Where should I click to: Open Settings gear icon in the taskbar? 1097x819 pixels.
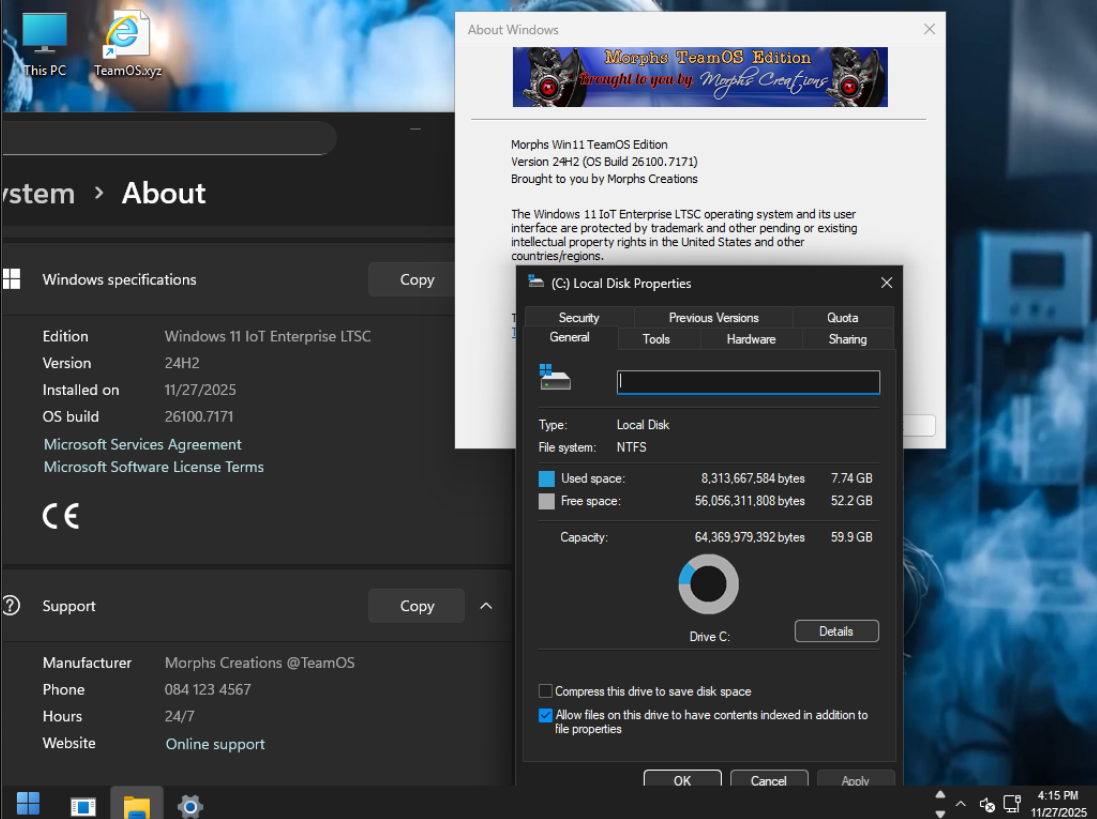coord(190,804)
